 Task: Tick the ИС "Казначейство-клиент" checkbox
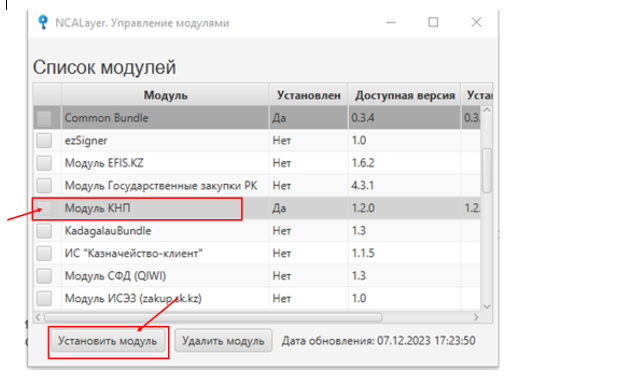[x=44, y=253]
